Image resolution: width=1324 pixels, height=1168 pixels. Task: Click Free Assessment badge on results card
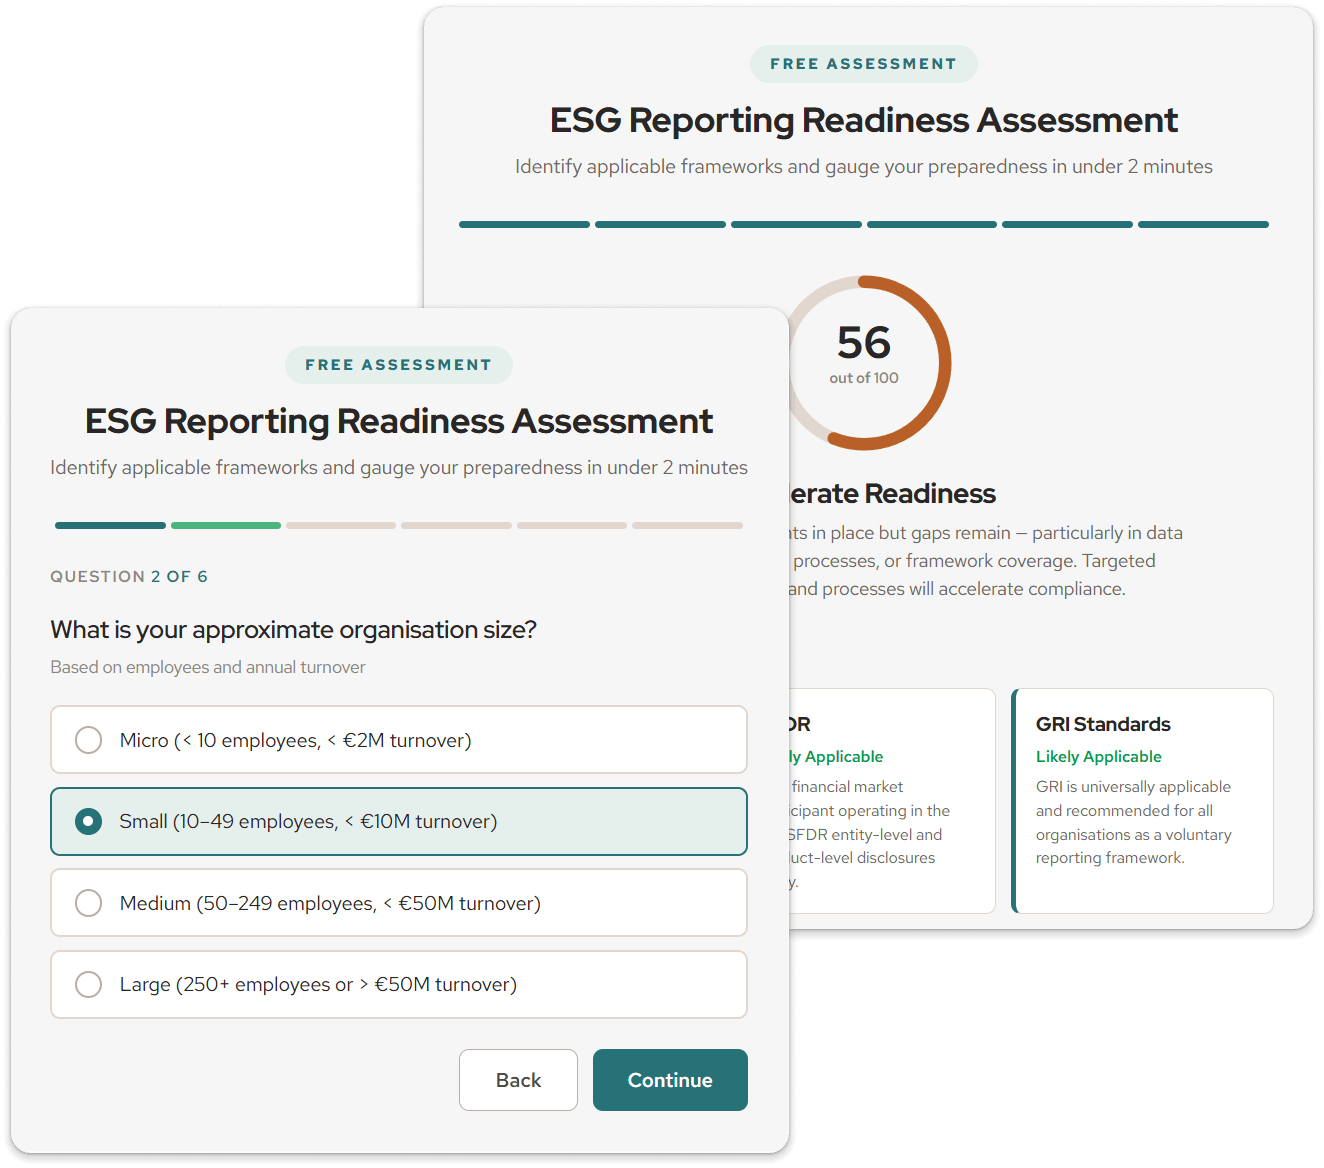point(863,64)
